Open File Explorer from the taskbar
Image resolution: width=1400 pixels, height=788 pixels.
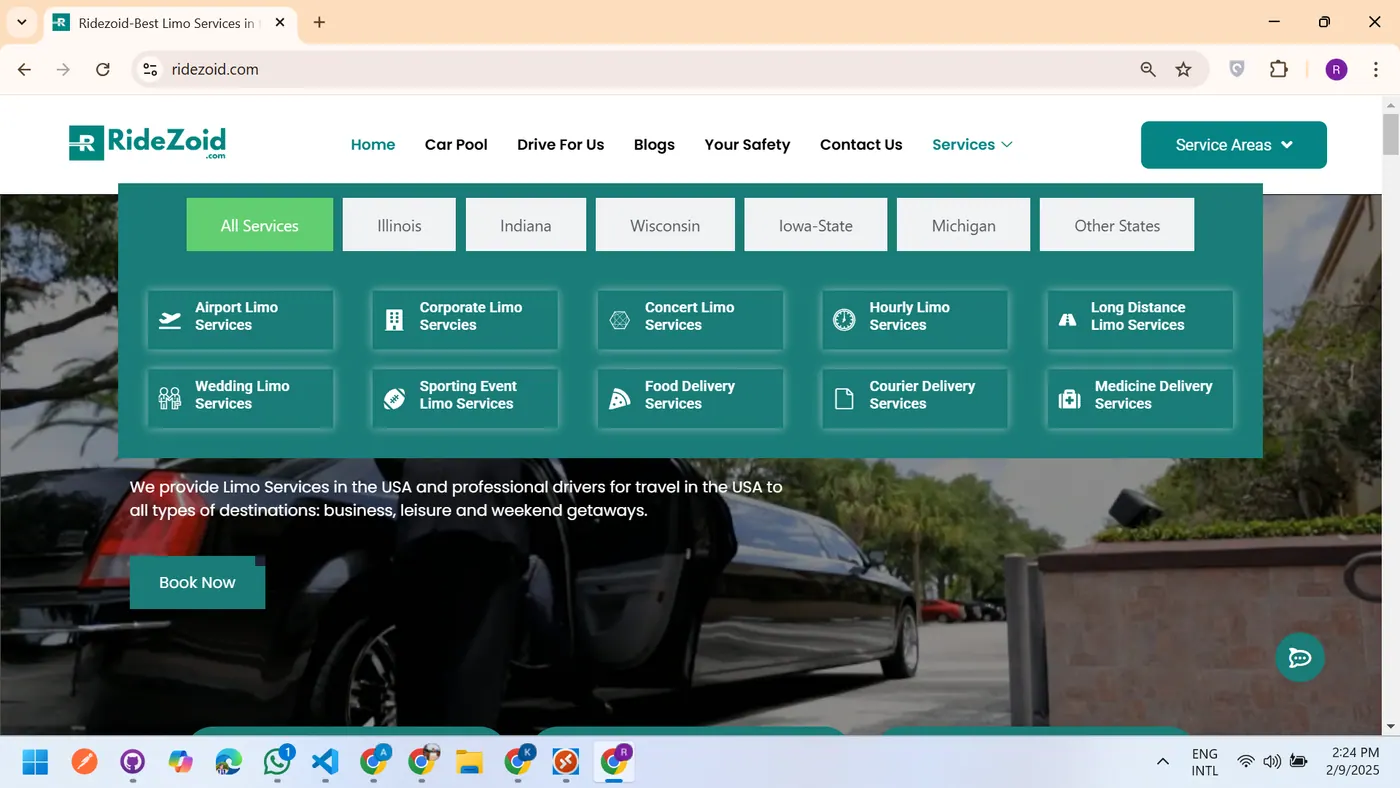tap(470, 762)
